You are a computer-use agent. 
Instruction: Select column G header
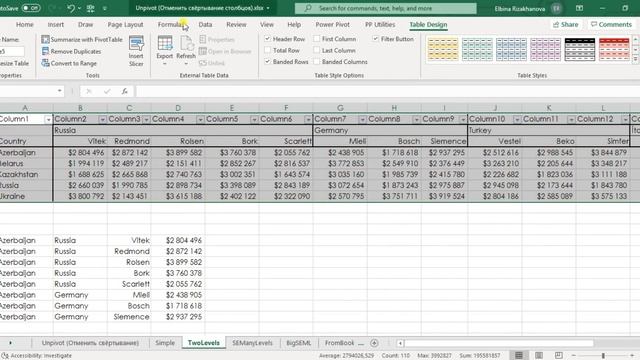tap(340, 108)
